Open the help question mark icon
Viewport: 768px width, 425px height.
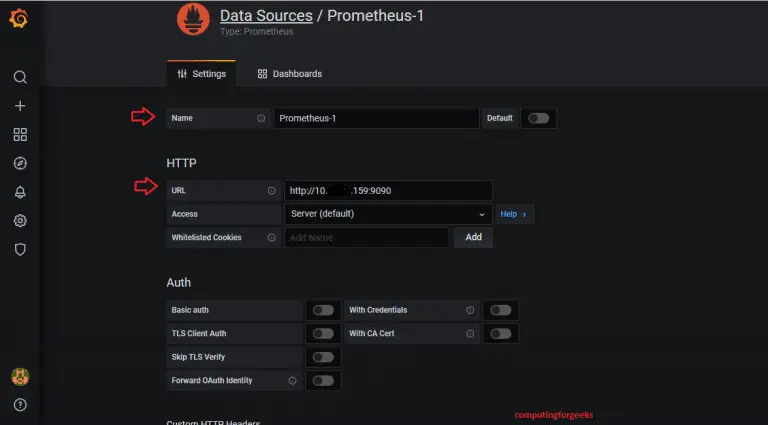[x=20, y=405]
